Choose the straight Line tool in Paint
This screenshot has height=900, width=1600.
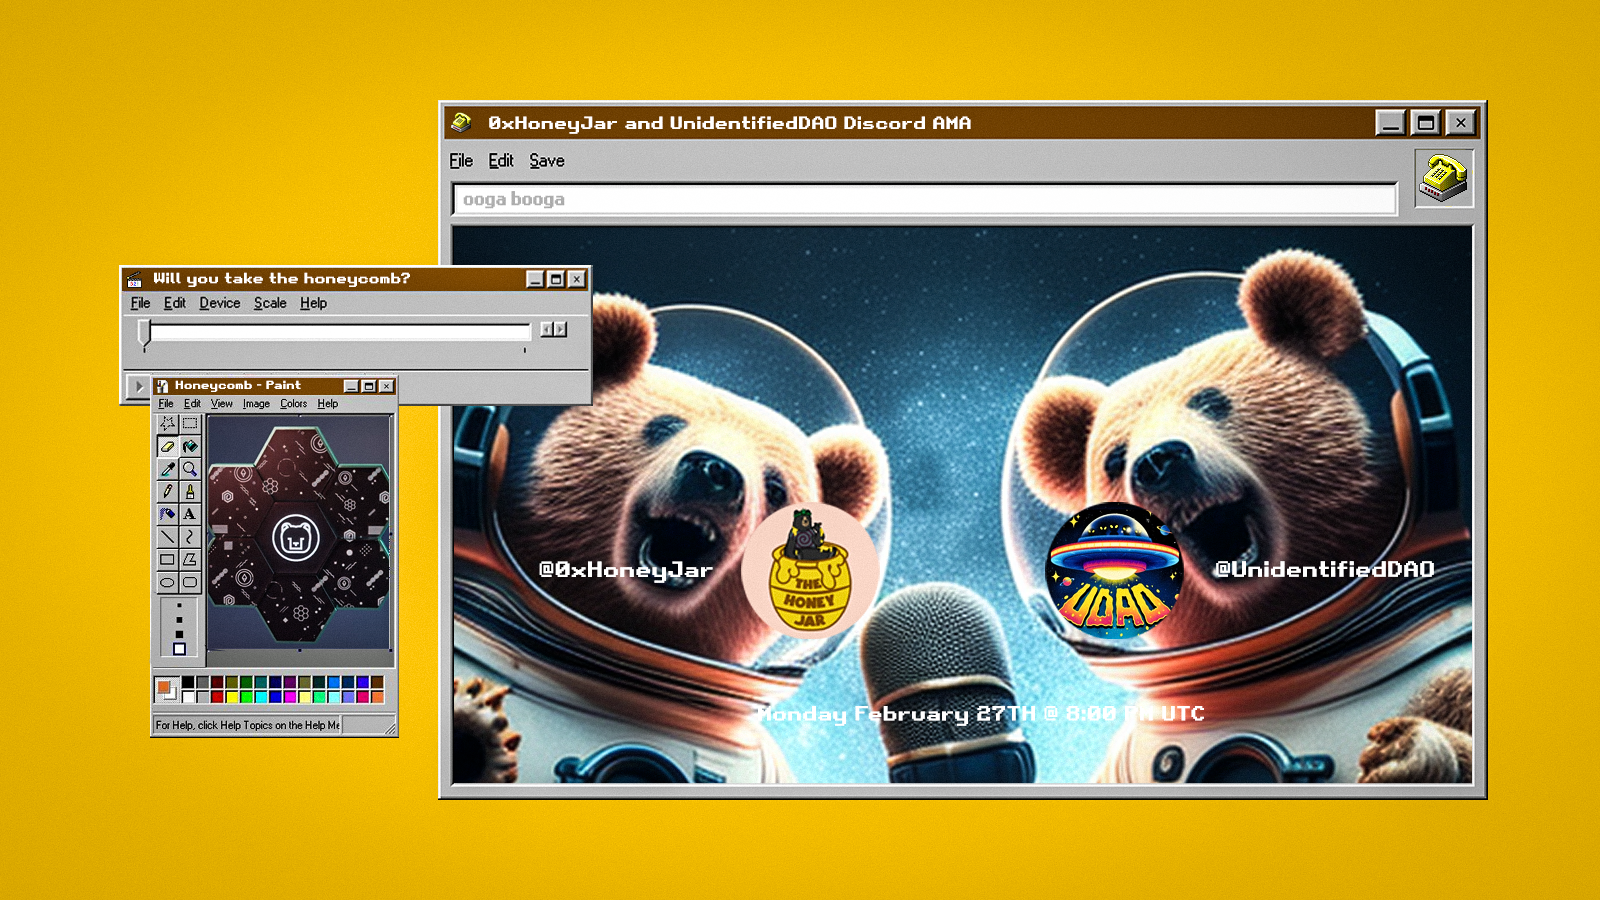pos(167,537)
